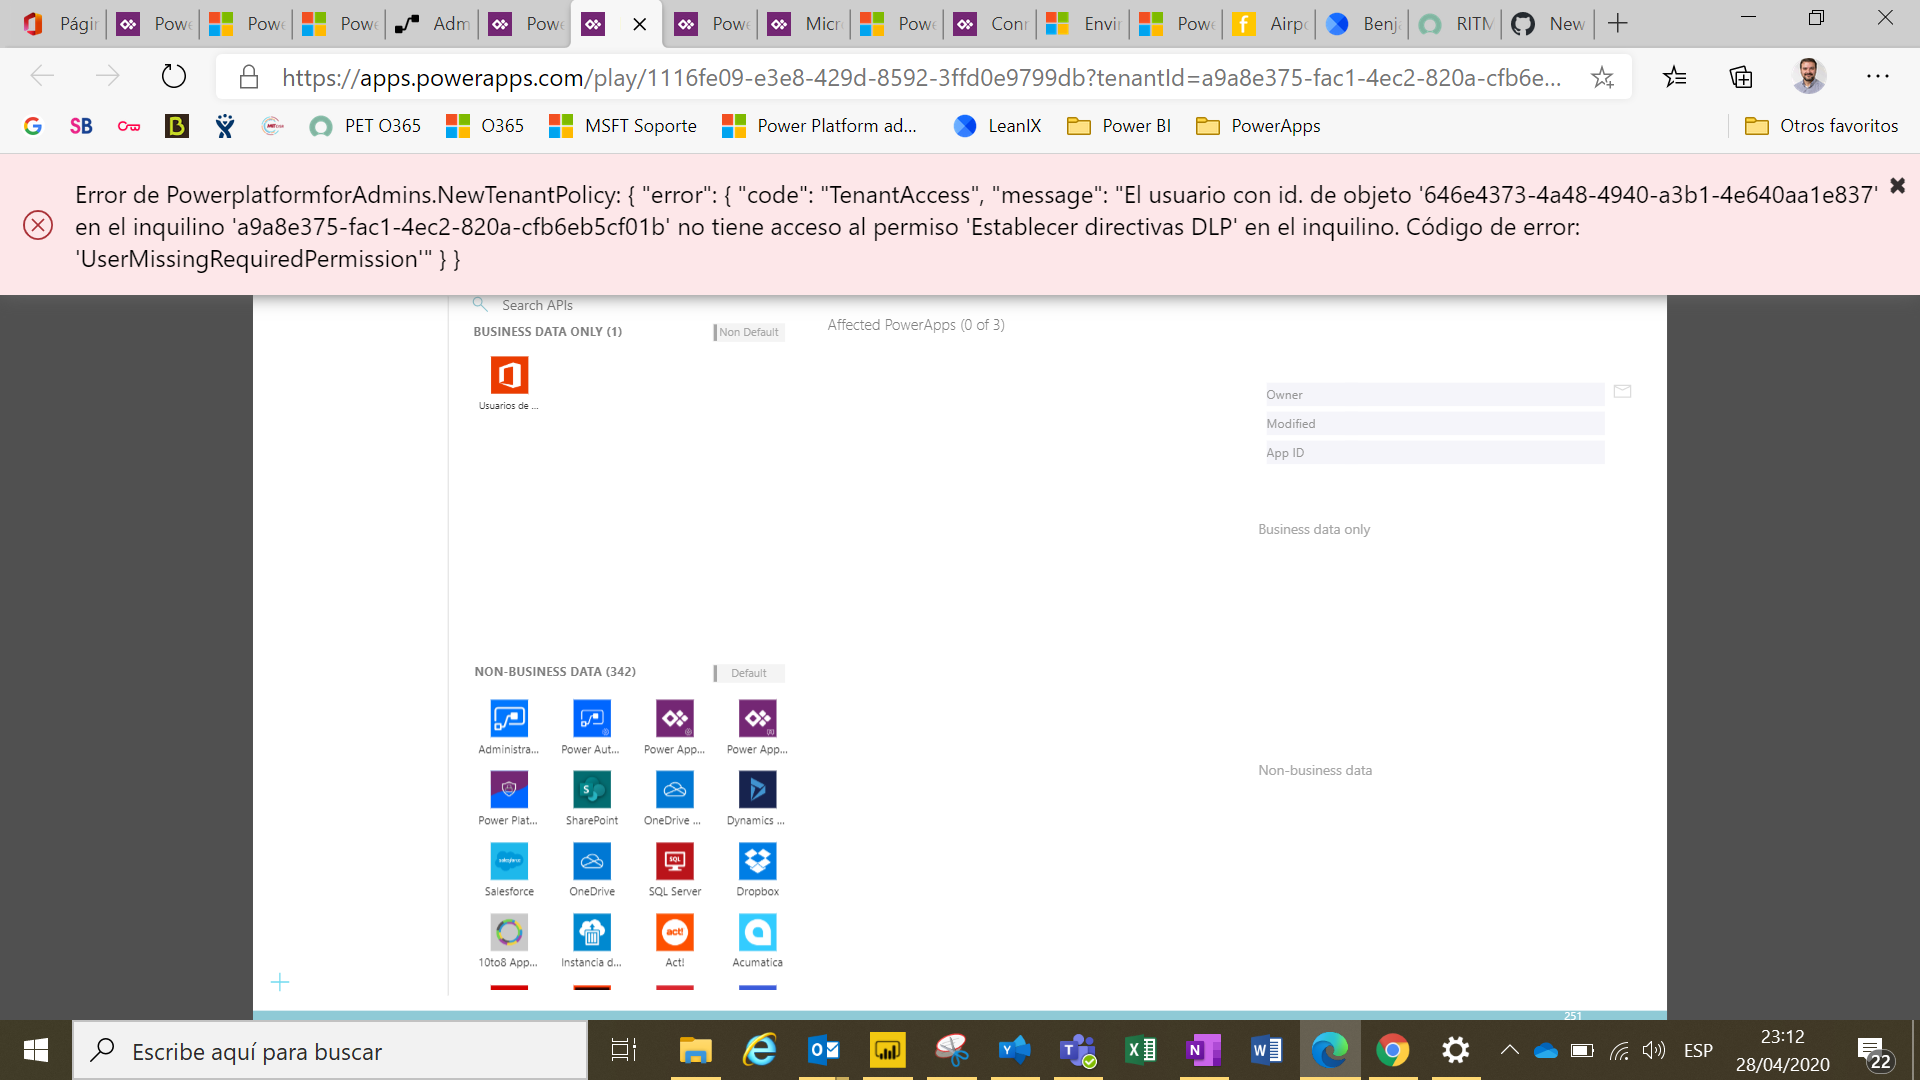Open the LeanIX bookmark

997,126
